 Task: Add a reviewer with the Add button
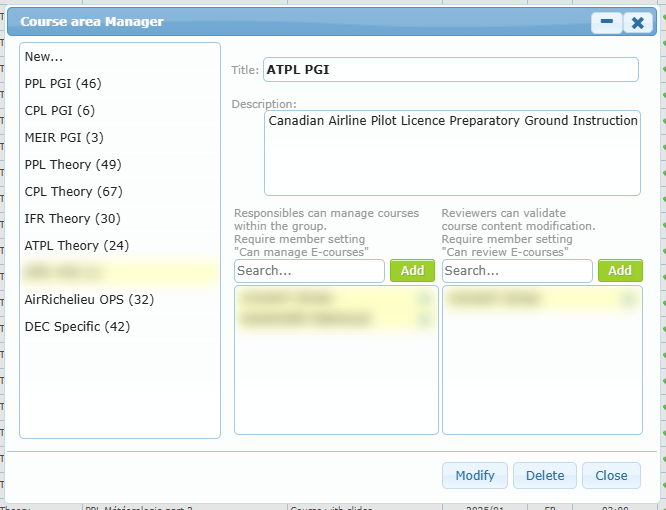[x=620, y=271]
